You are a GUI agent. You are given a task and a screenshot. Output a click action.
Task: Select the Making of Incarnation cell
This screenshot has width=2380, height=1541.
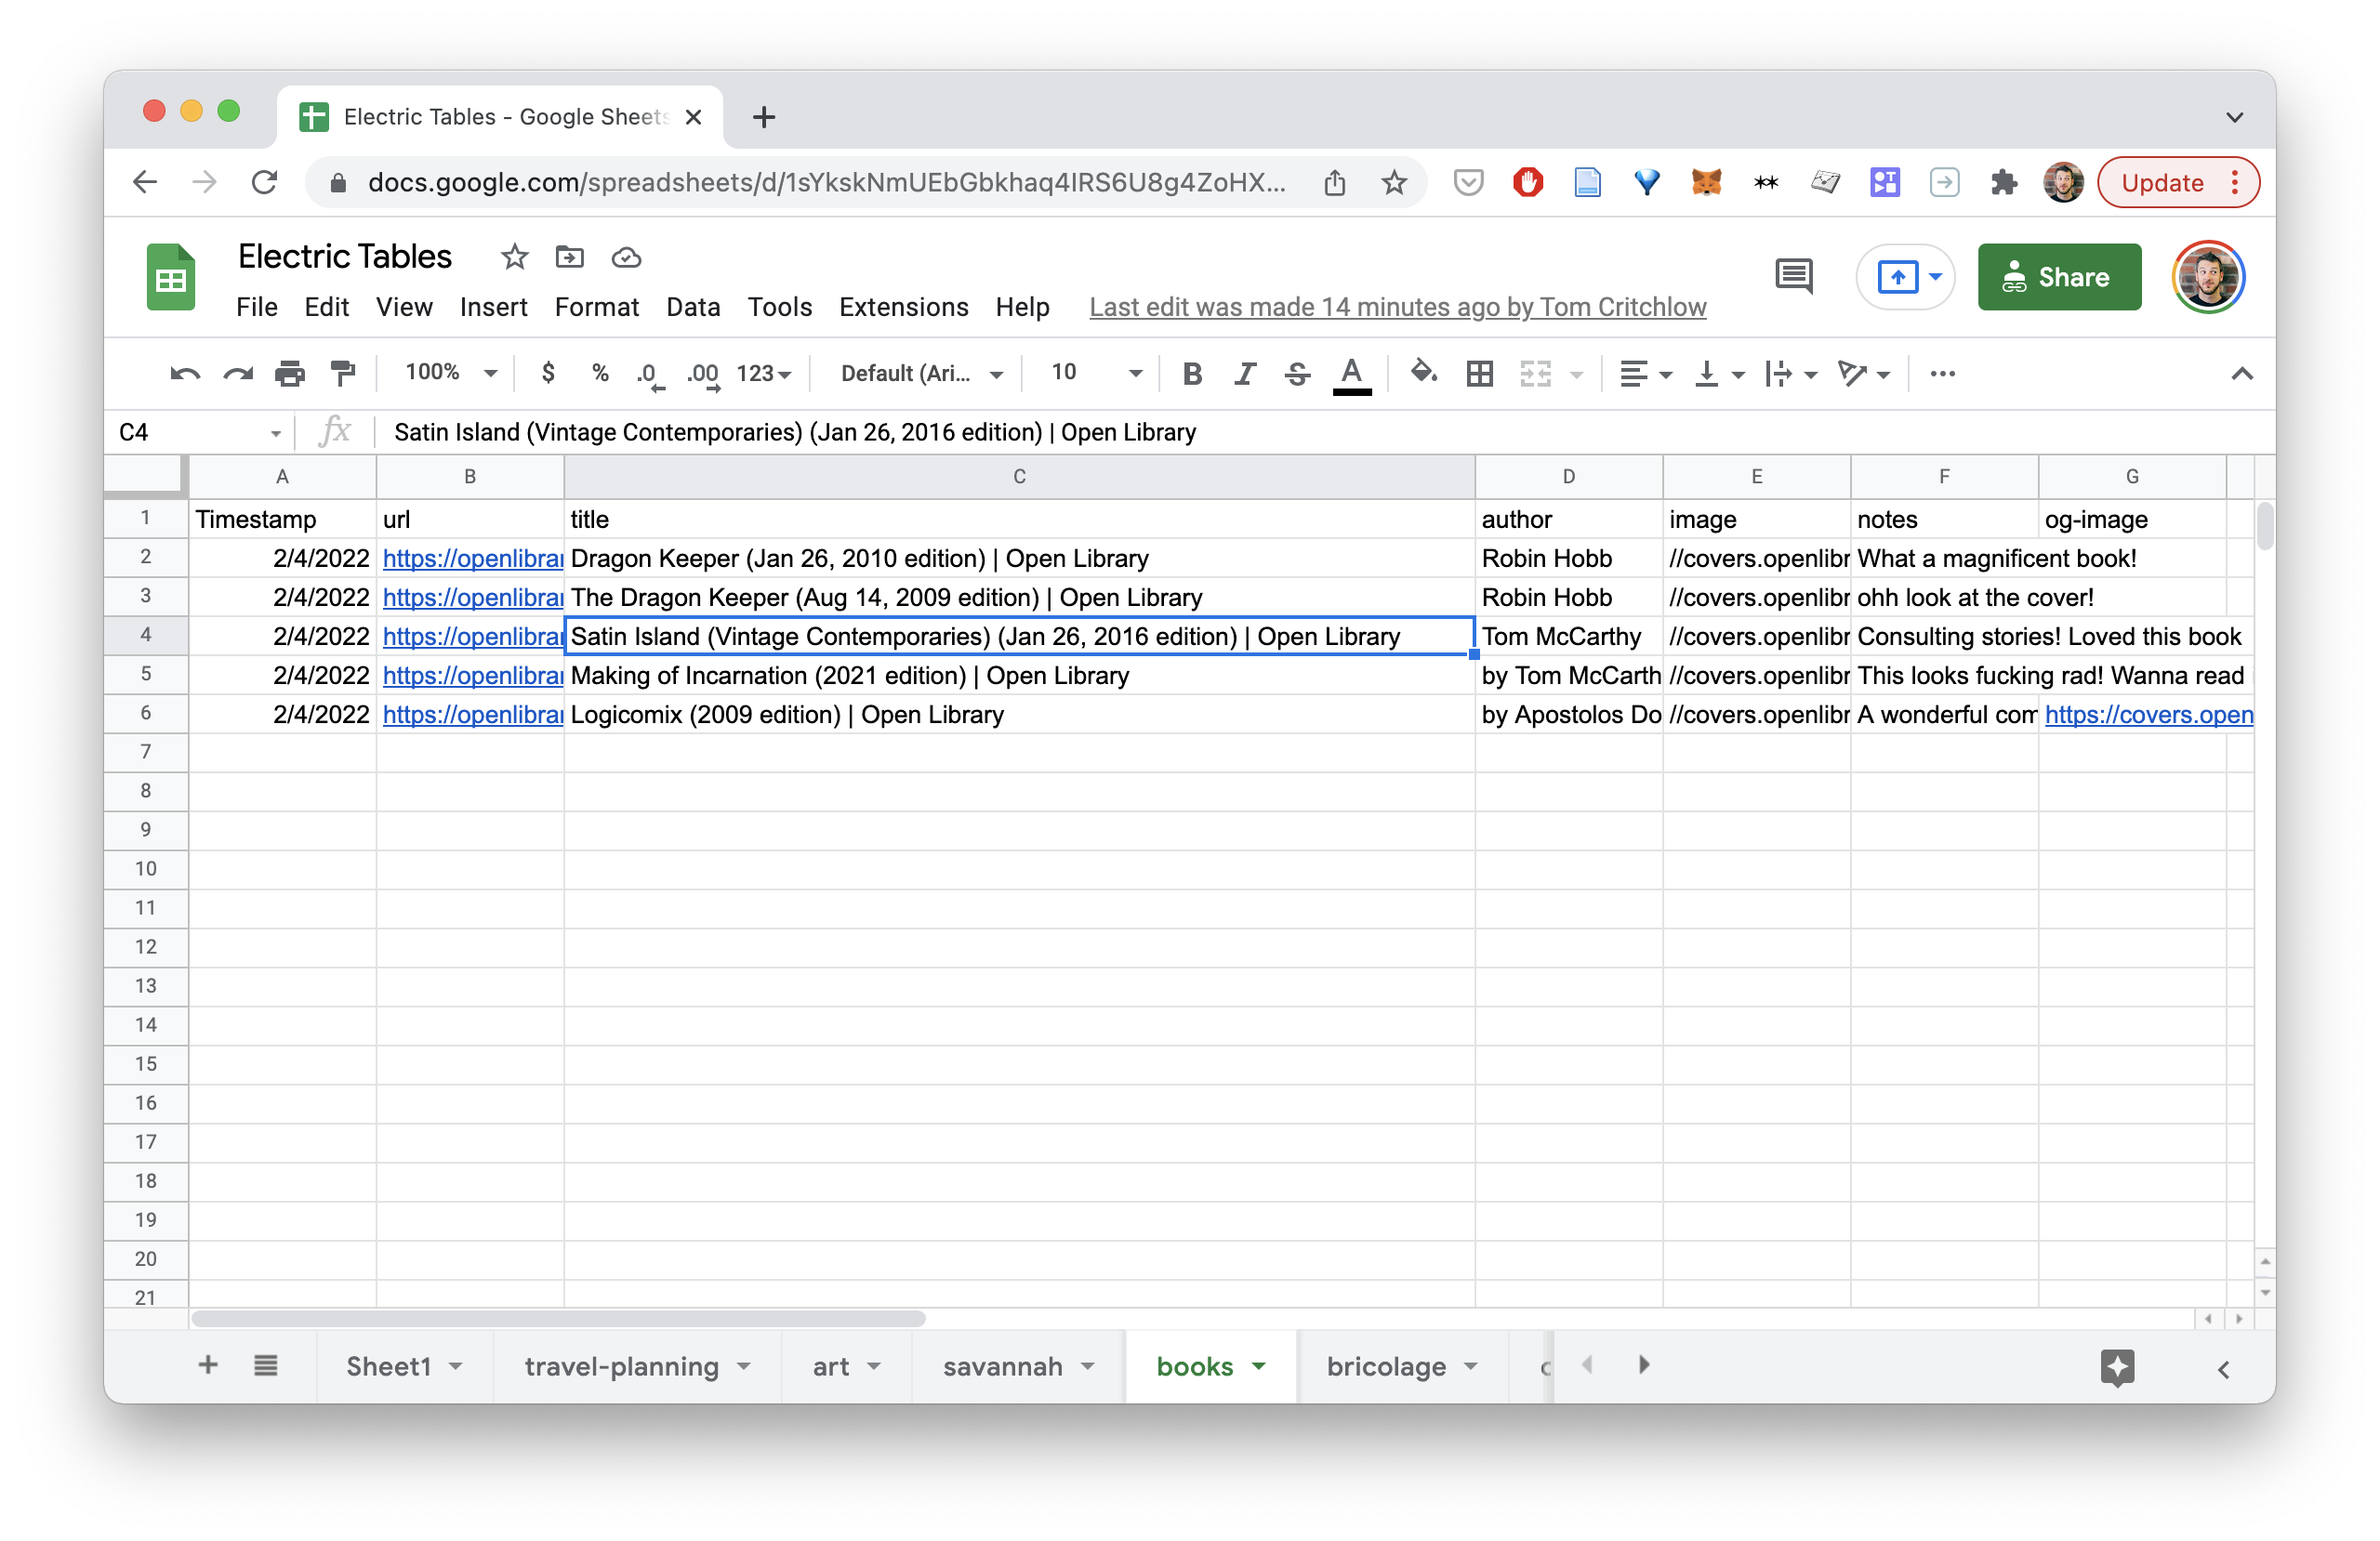(x=1018, y=675)
